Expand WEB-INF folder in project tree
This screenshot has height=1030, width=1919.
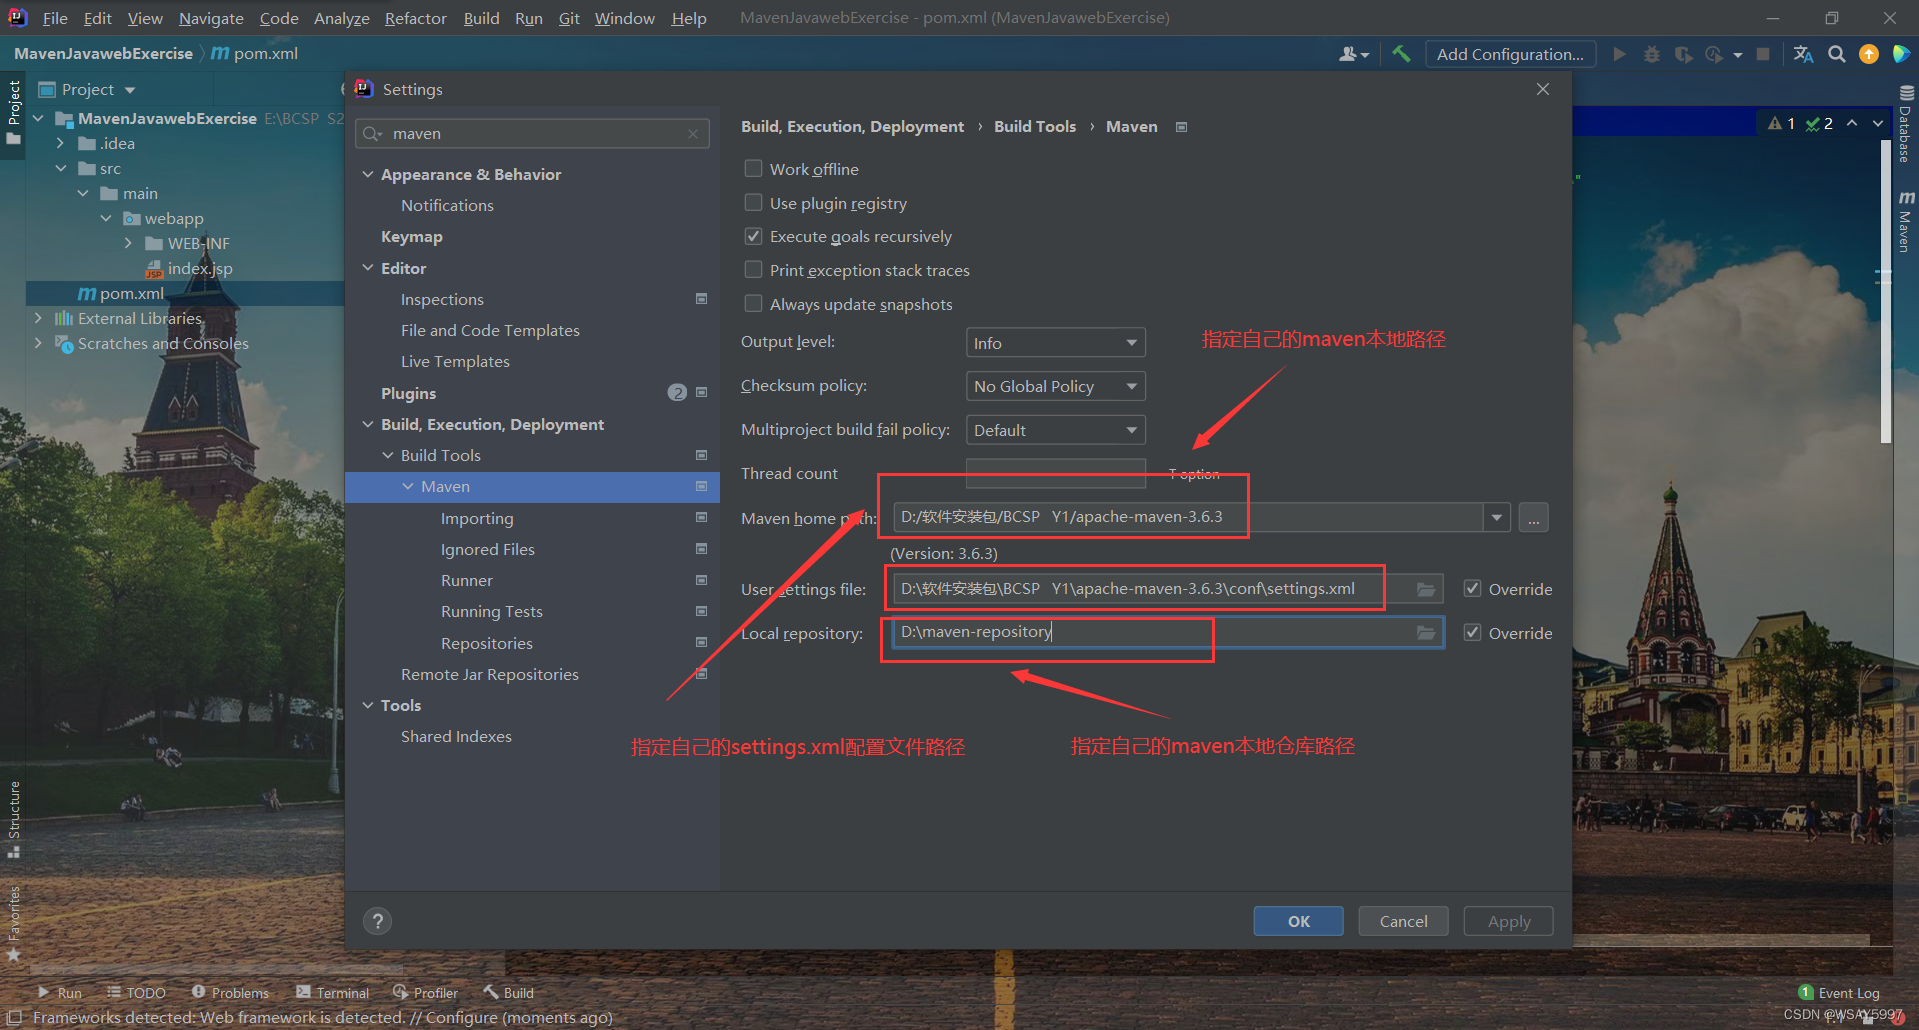click(x=128, y=243)
